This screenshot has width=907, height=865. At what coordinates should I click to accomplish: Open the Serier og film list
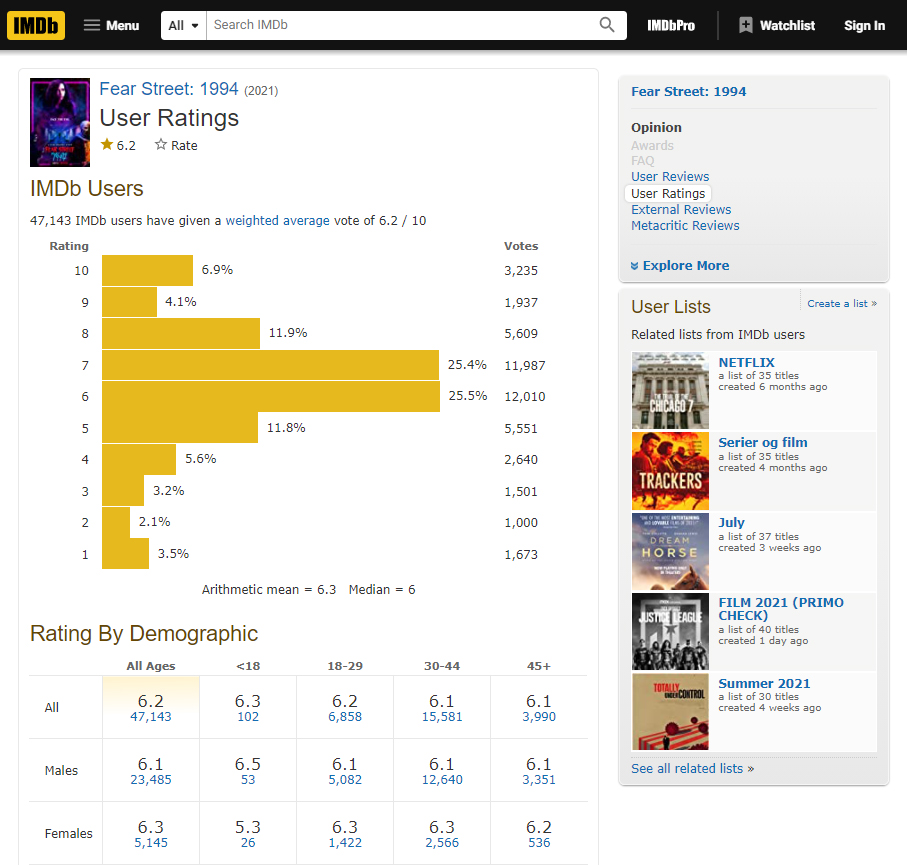(762, 443)
